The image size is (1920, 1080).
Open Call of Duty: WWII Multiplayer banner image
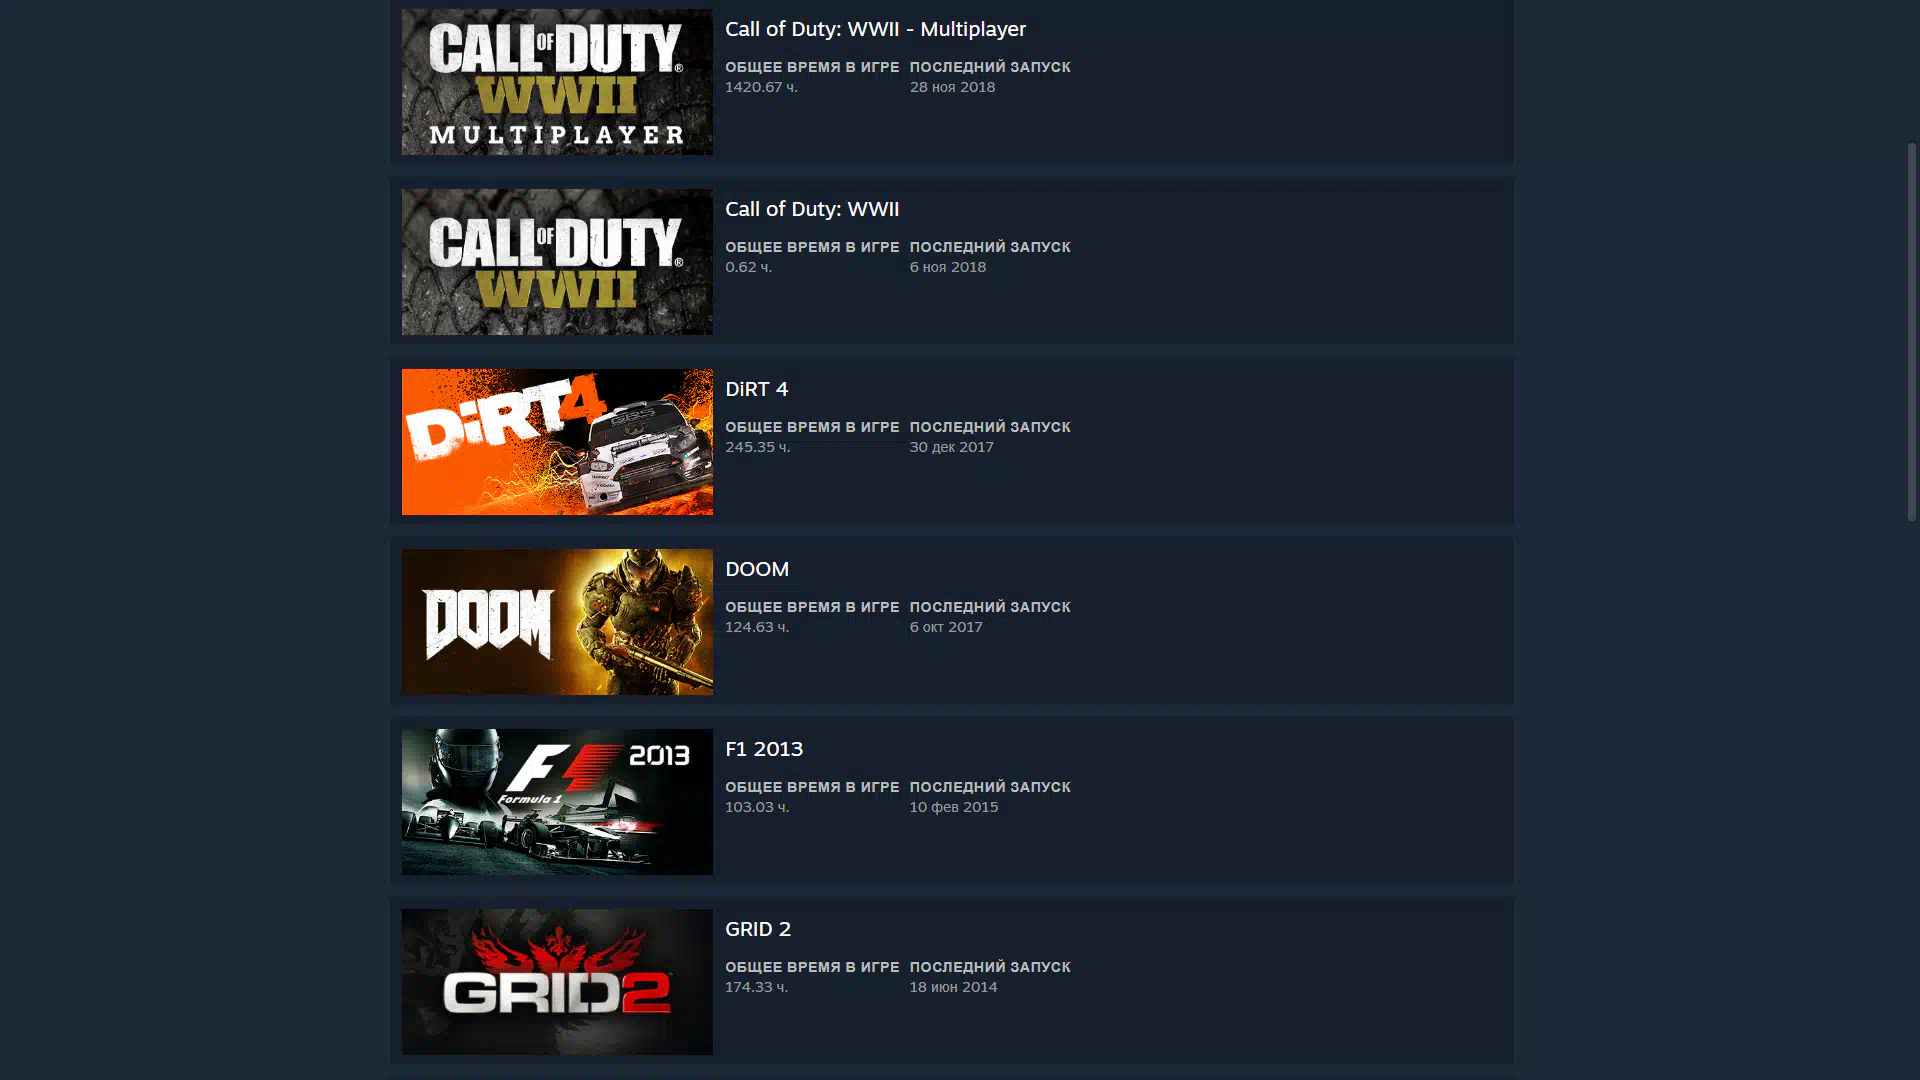click(557, 82)
